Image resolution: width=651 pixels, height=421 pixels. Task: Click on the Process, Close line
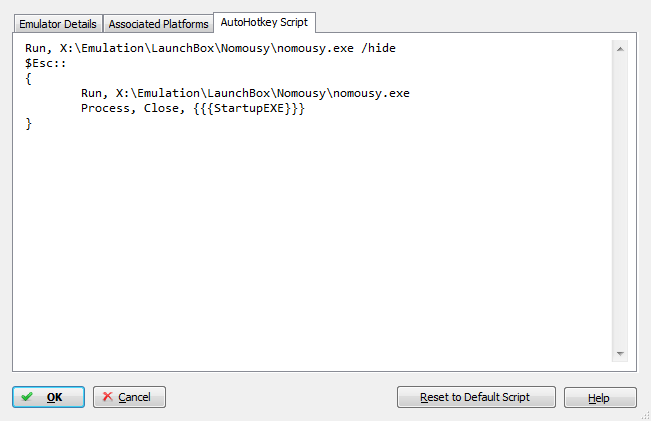[x=193, y=108]
